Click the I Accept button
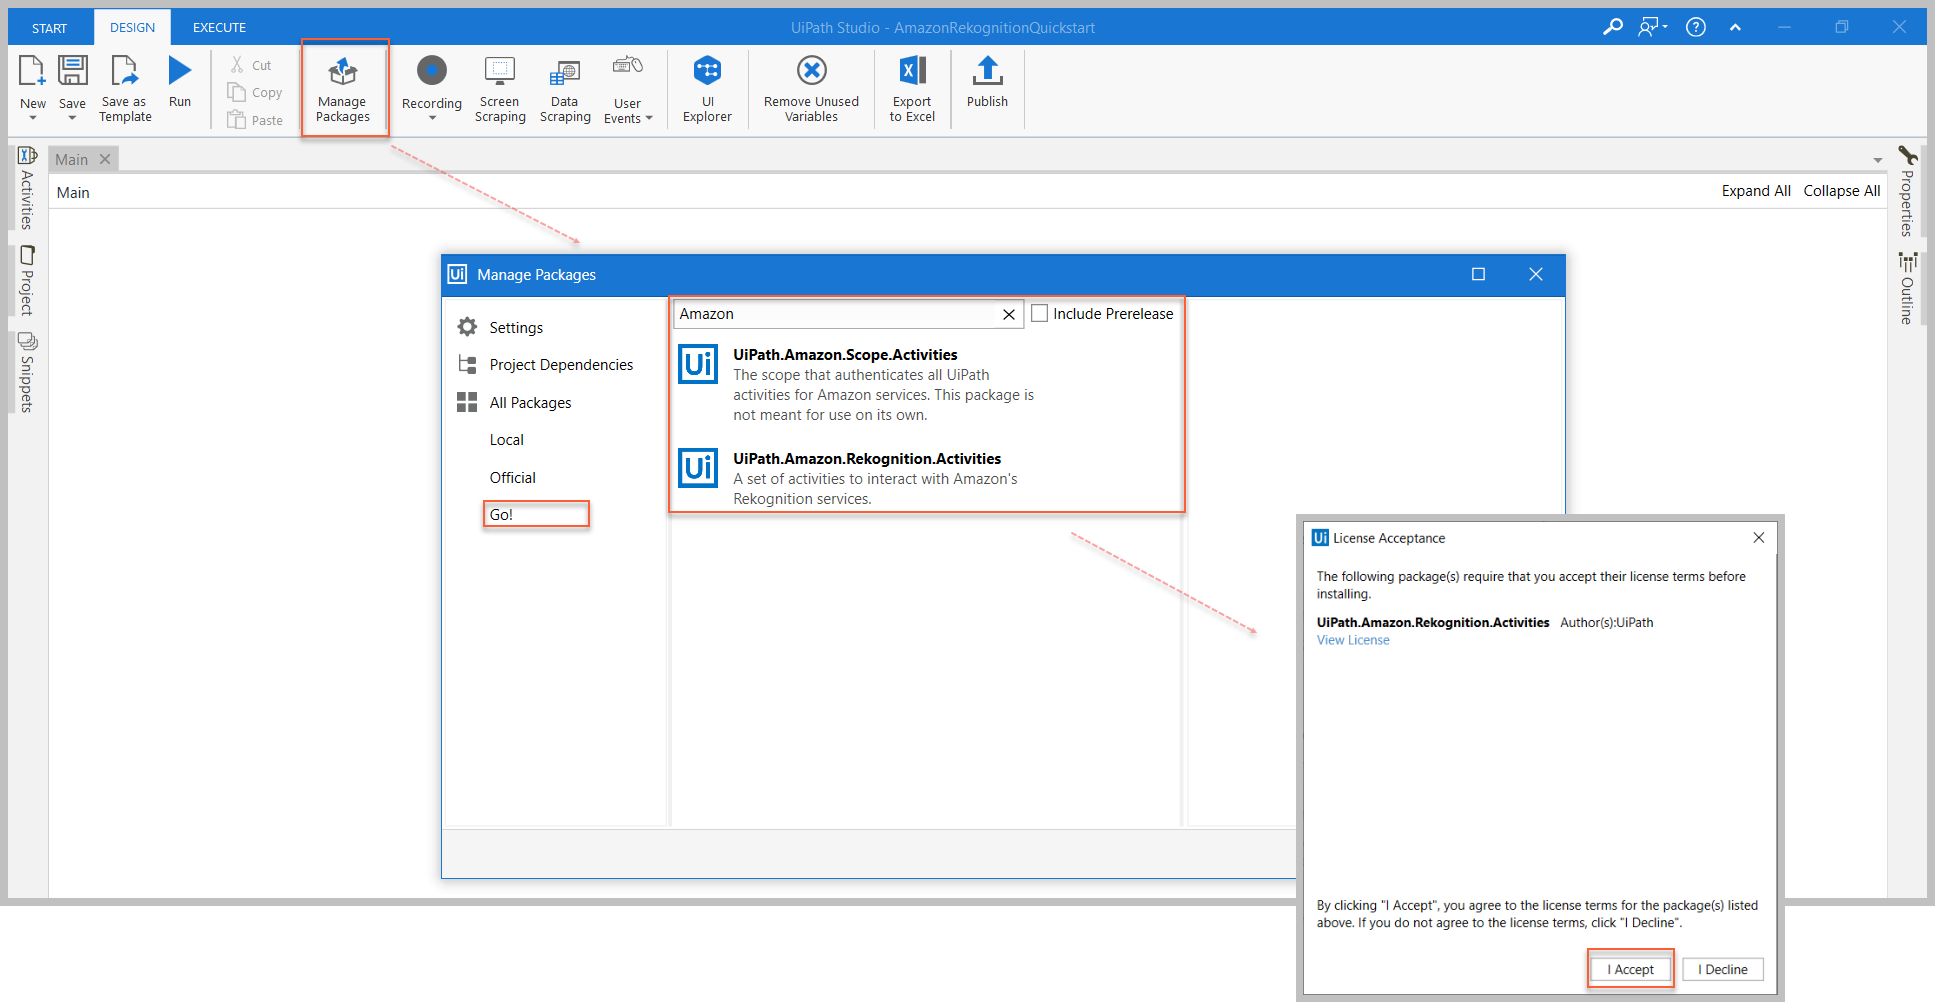1935x1002 pixels. (1631, 969)
